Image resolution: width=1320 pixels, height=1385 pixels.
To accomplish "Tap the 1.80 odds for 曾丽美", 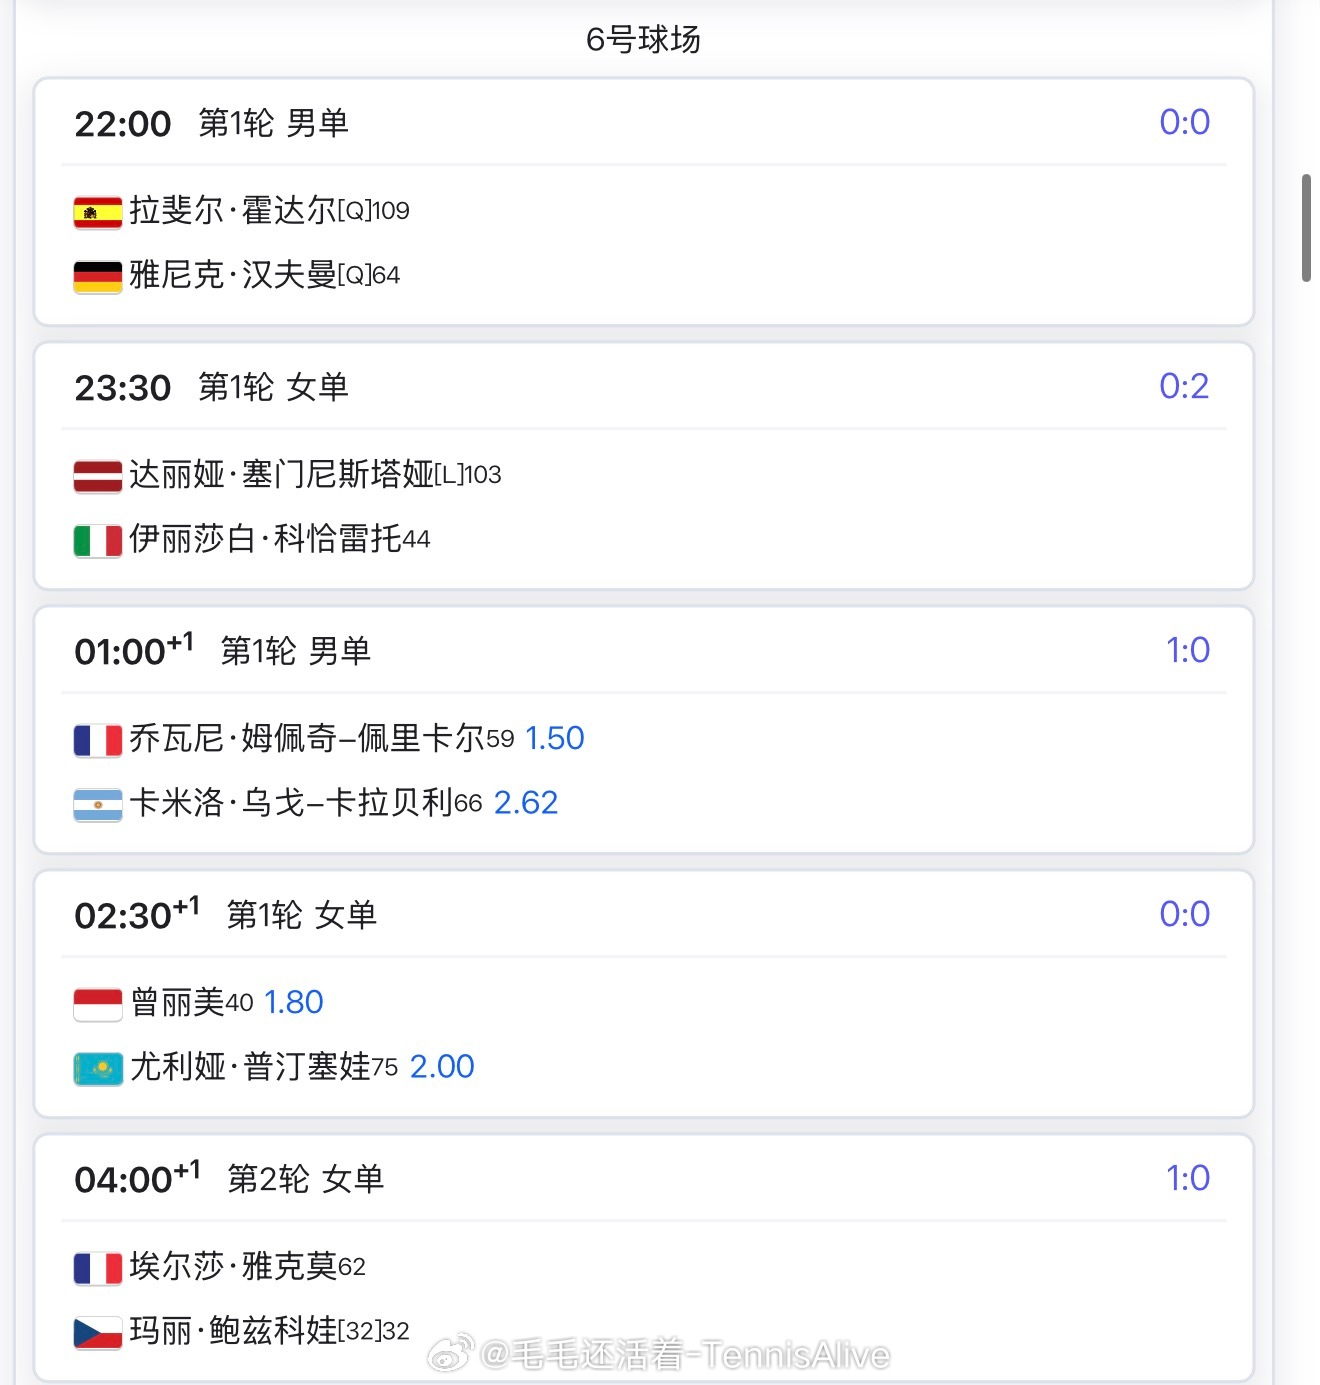I will click(x=293, y=1002).
